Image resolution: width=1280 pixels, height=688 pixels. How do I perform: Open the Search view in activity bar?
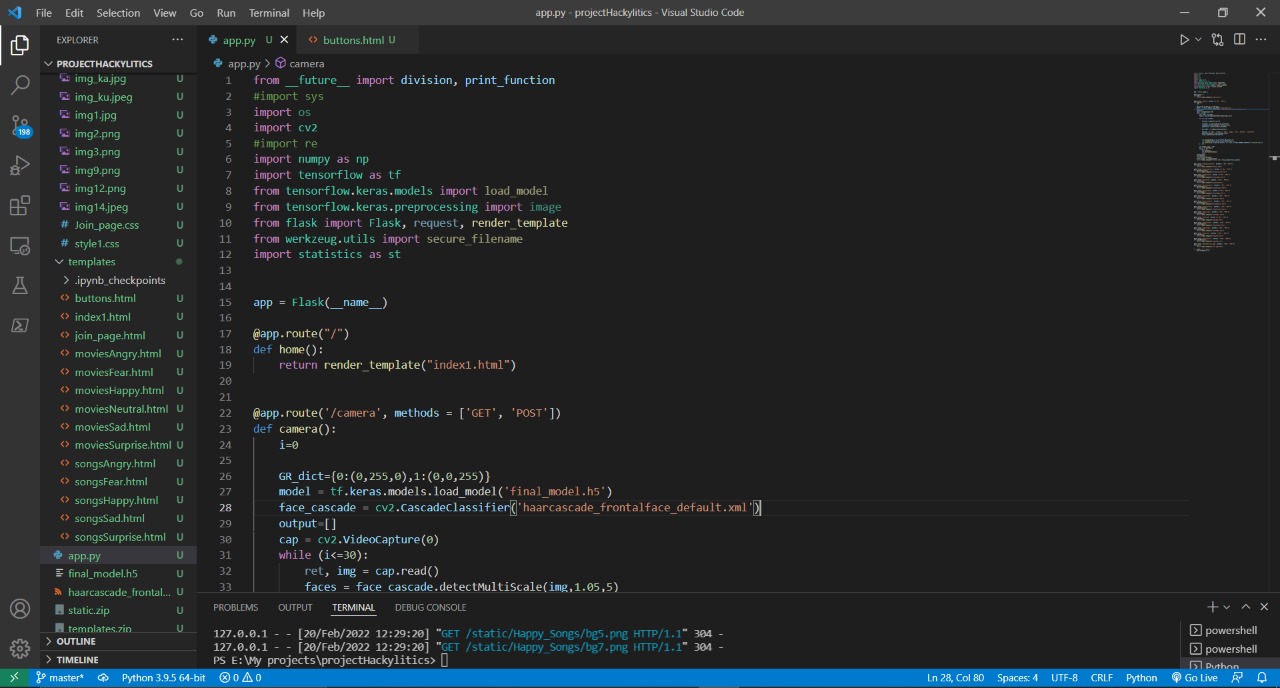[20, 85]
